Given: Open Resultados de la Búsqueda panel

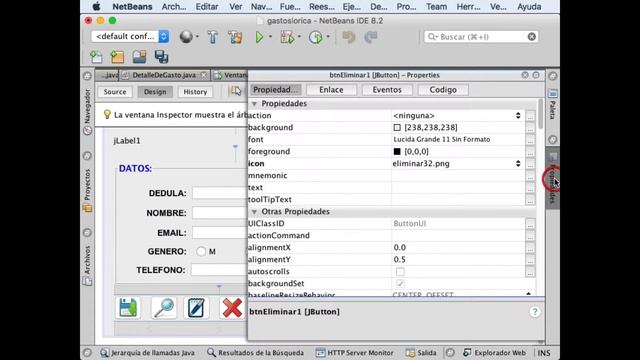Looking at the screenshot, I should [256, 353].
